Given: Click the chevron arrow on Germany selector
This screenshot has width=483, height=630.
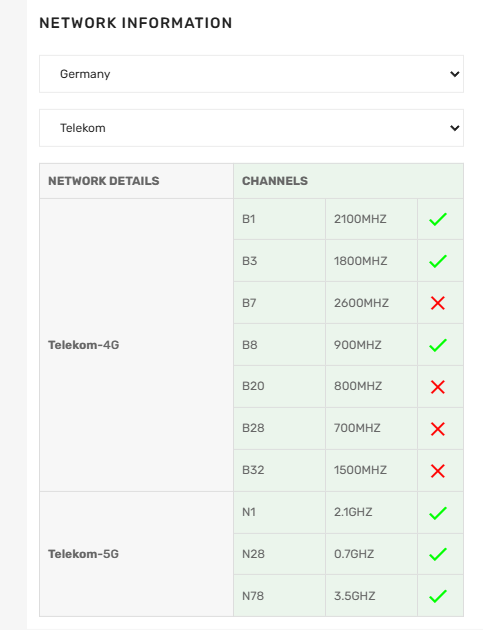Looking at the screenshot, I should (x=454, y=74).
